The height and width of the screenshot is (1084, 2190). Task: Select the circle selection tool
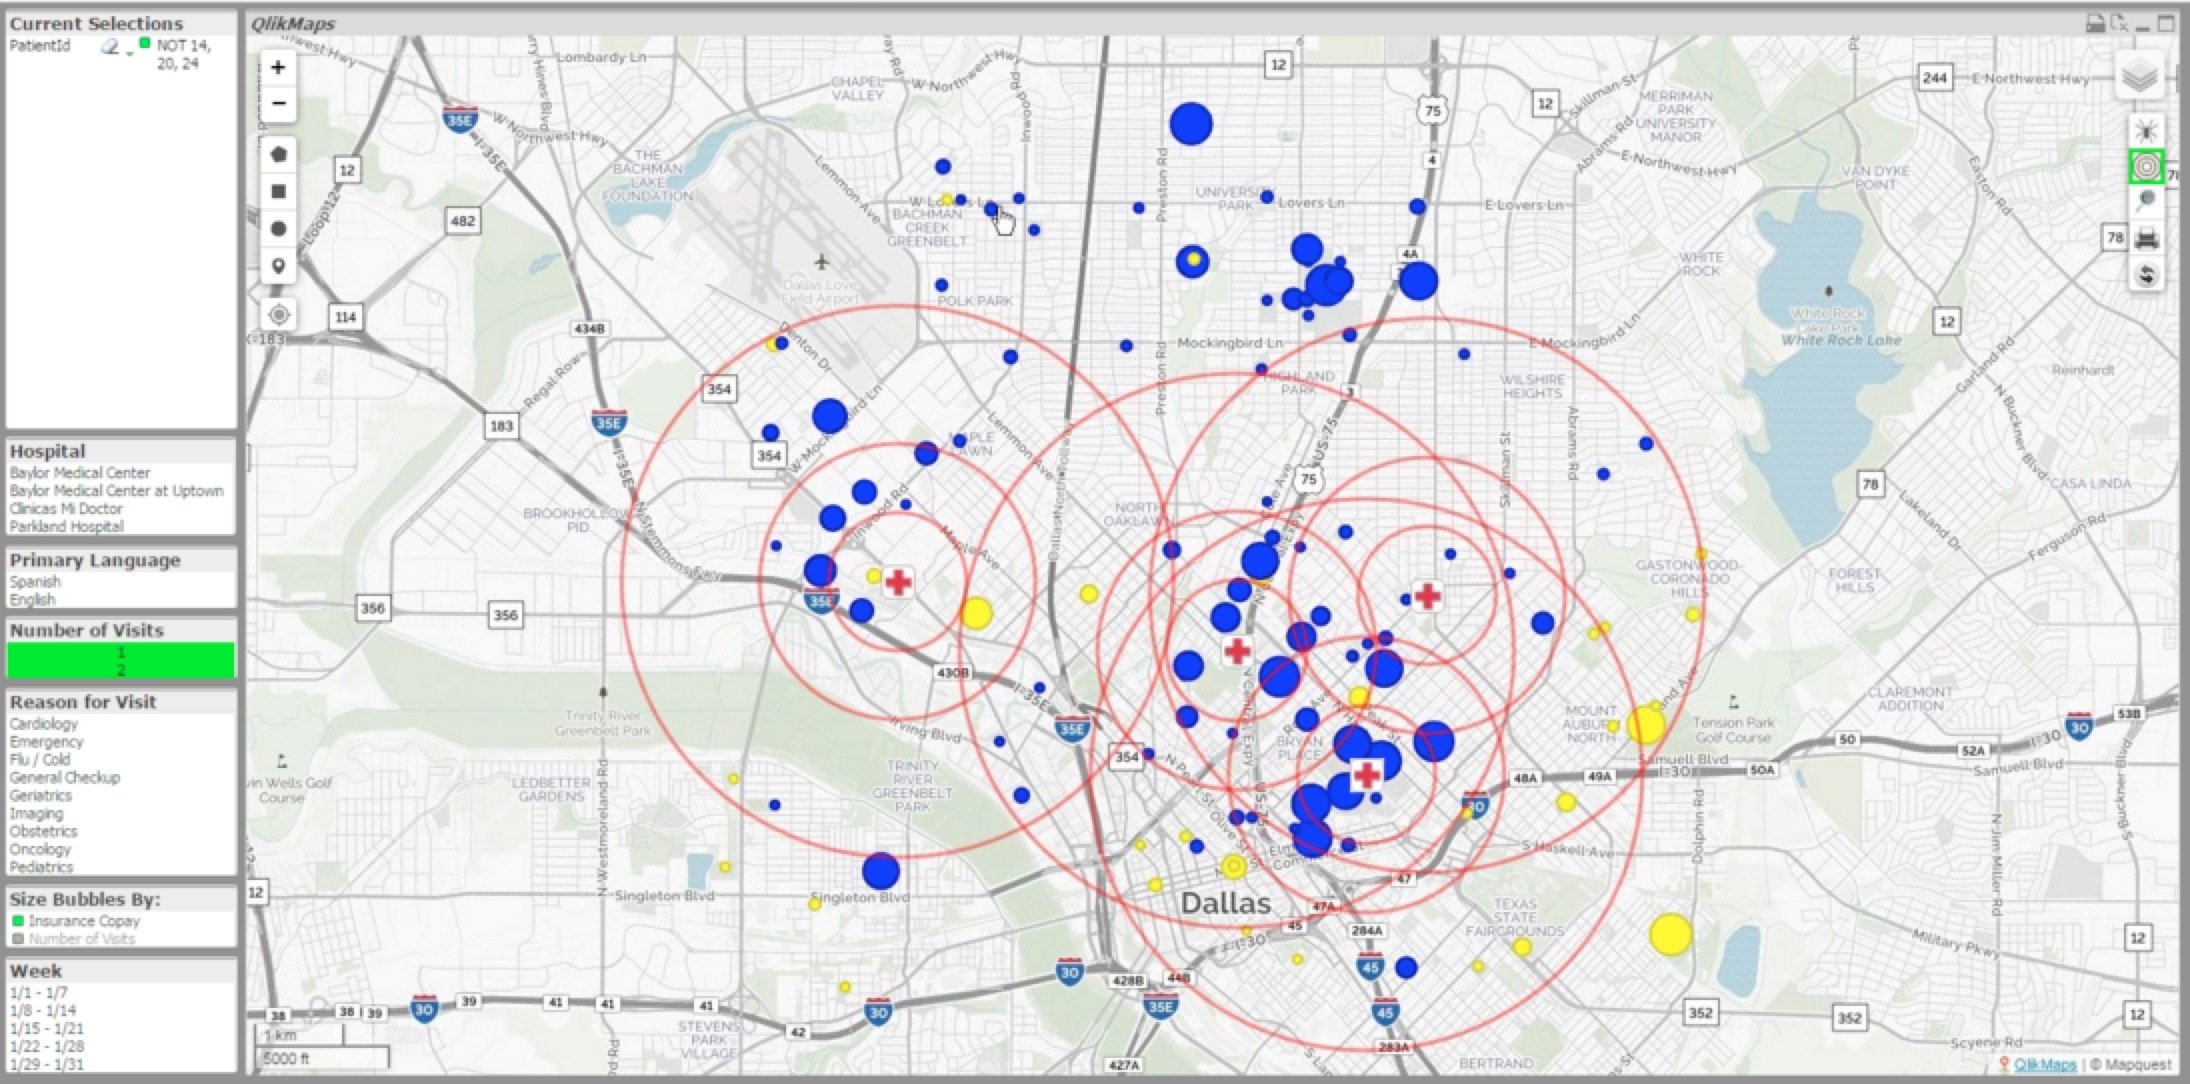(x=279, y=229)
